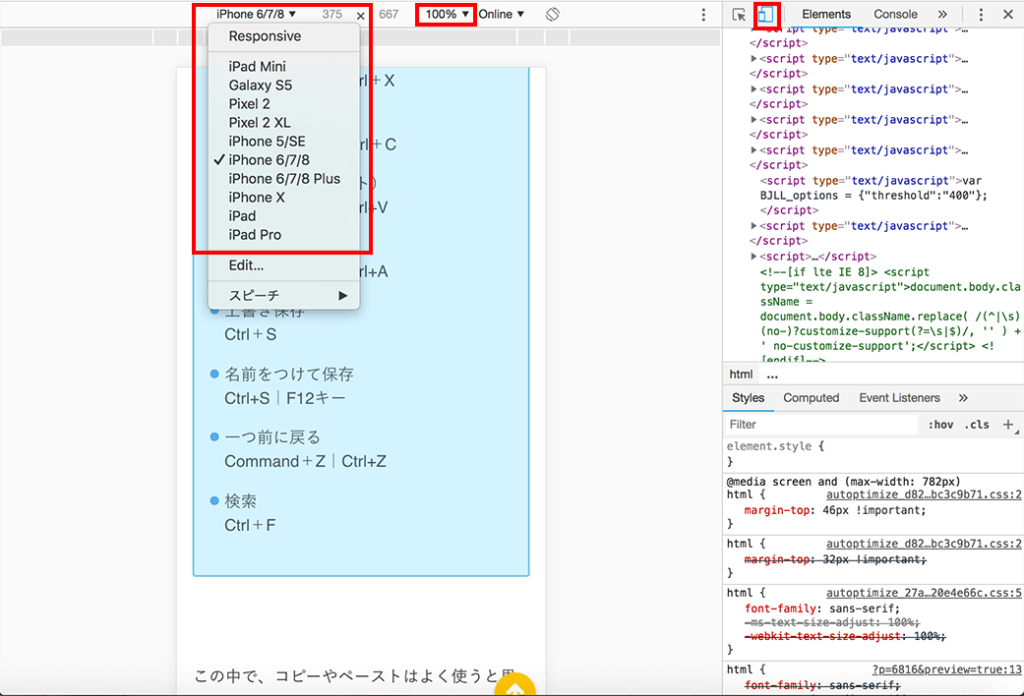
Task: Expand the スピーチ submenu
Action: (284, 296)
